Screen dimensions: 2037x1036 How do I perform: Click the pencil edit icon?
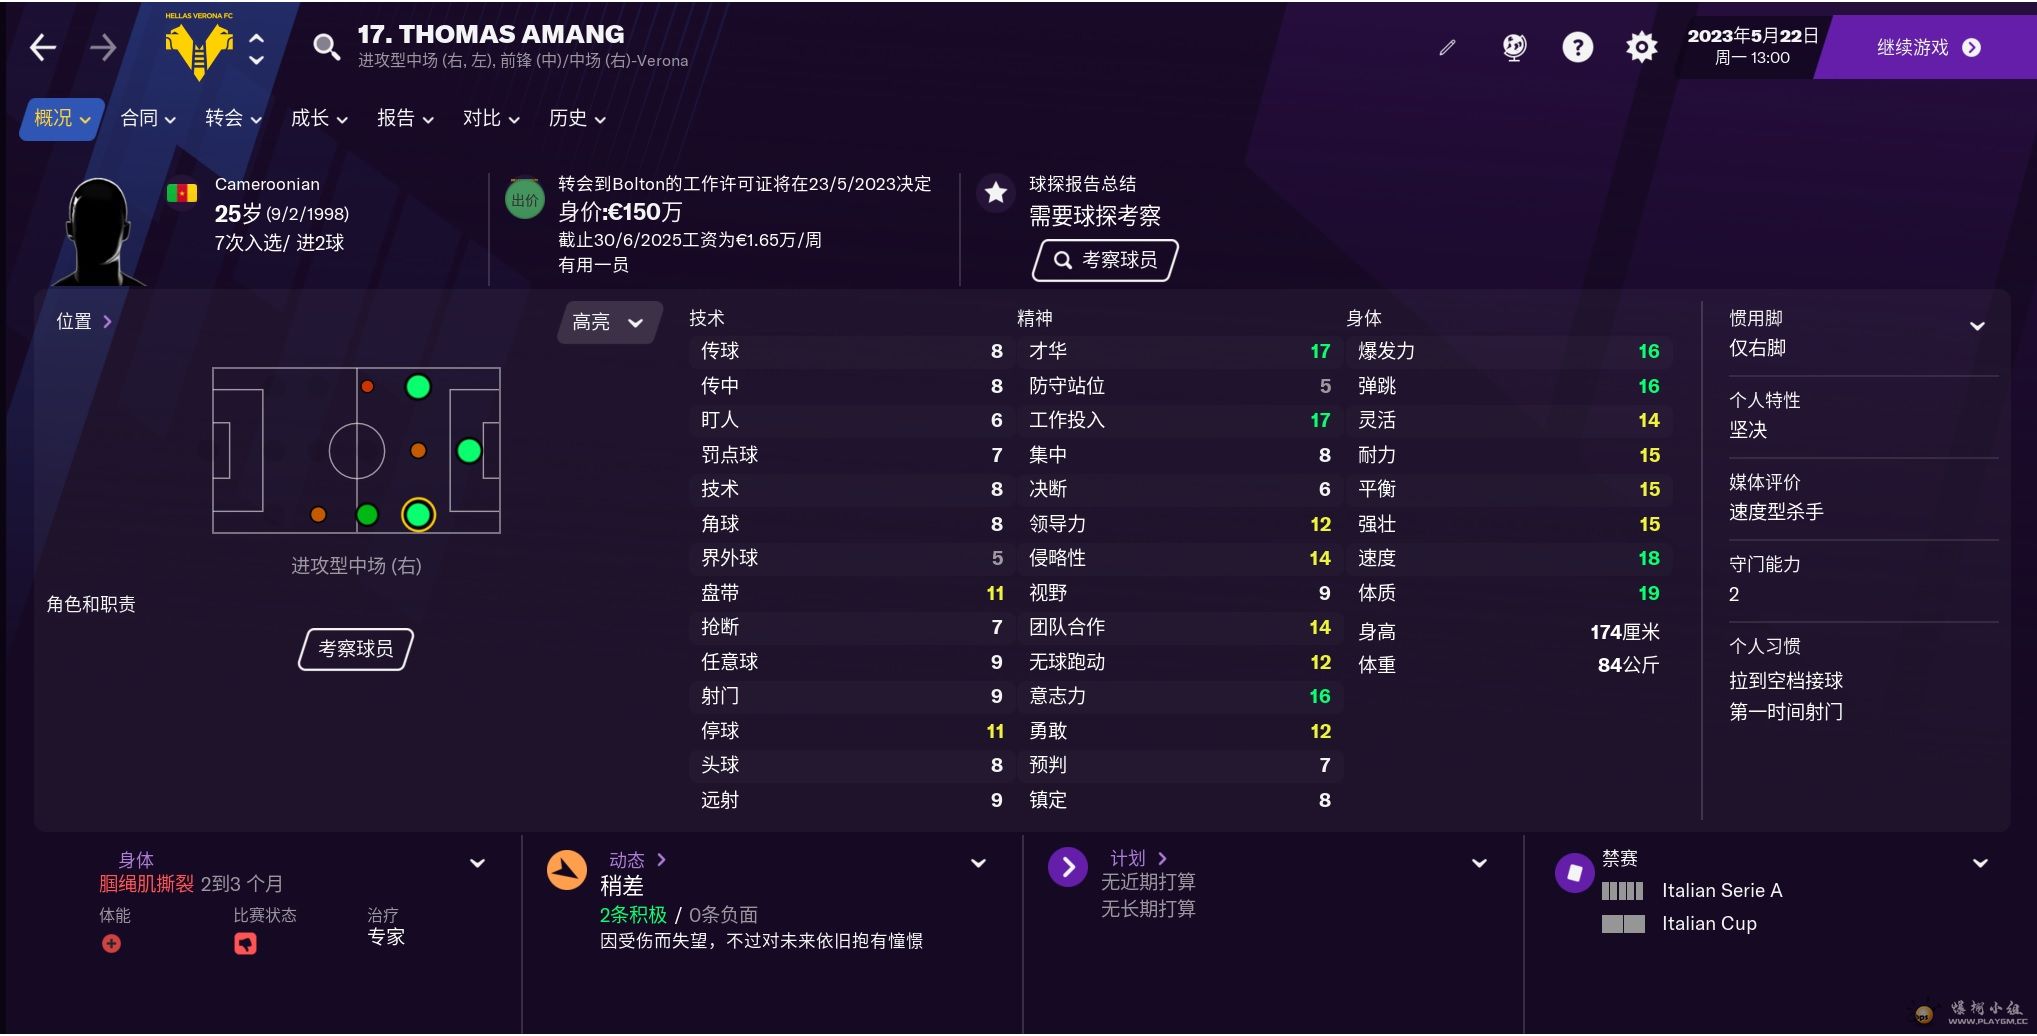1447,47
